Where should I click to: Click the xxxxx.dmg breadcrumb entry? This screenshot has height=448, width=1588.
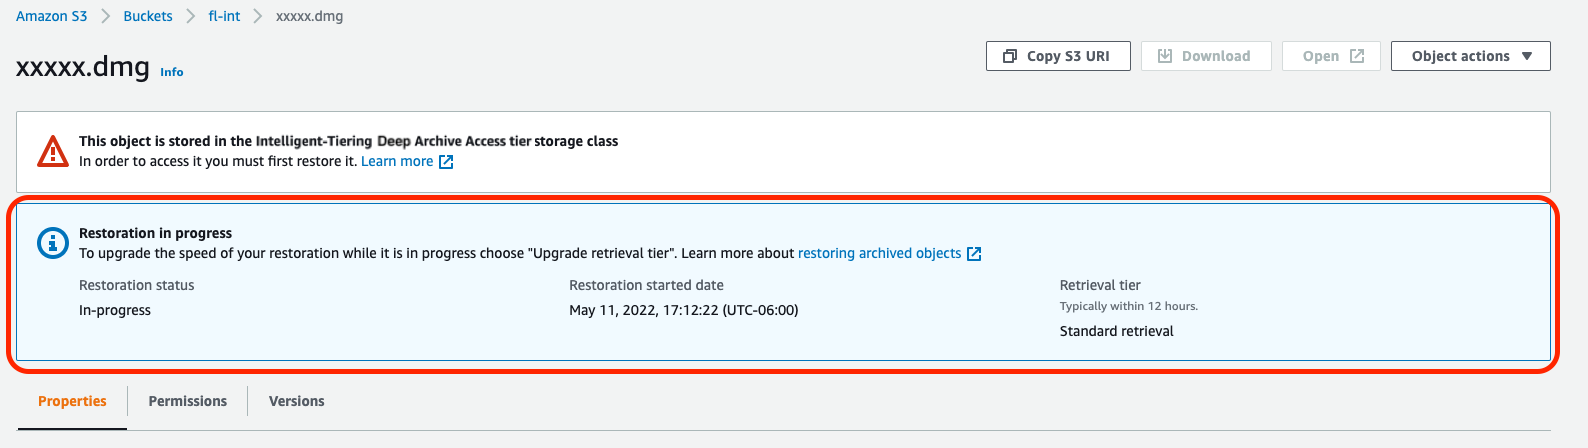[309, 16]
